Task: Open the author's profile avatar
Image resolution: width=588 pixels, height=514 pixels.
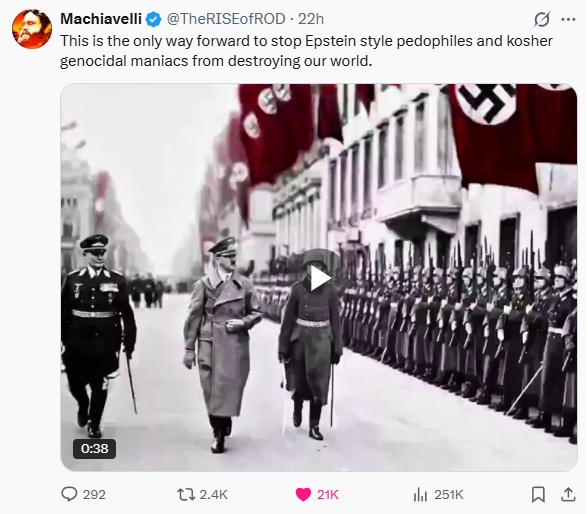Action: pyautogui.click(x=32, y=29)
